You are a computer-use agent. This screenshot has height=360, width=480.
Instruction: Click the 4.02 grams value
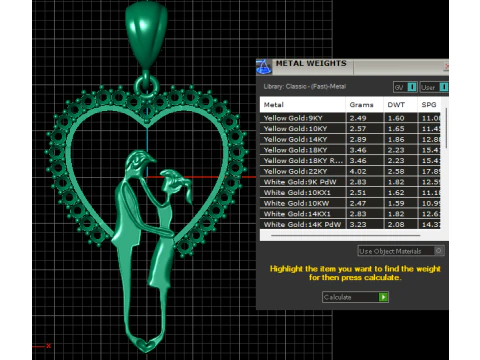[x=358, y=171]
